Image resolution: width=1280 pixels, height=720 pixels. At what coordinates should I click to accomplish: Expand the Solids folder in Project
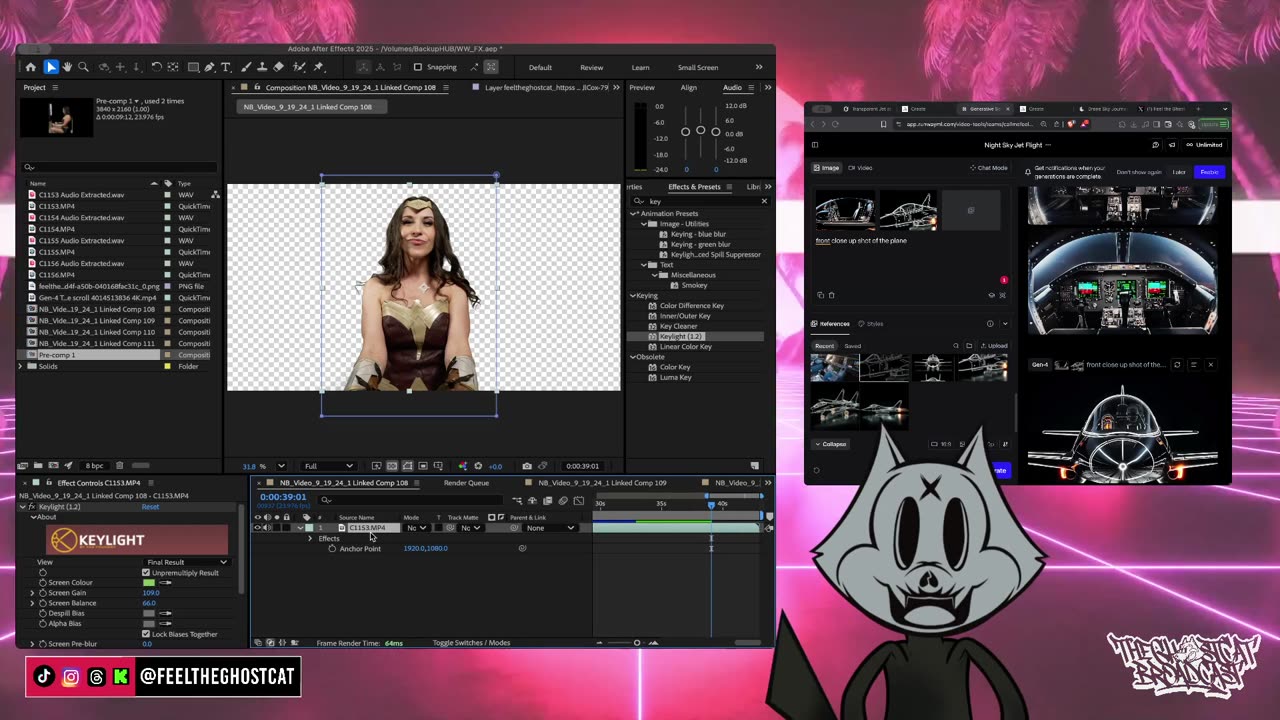click(x=21, y=366)
